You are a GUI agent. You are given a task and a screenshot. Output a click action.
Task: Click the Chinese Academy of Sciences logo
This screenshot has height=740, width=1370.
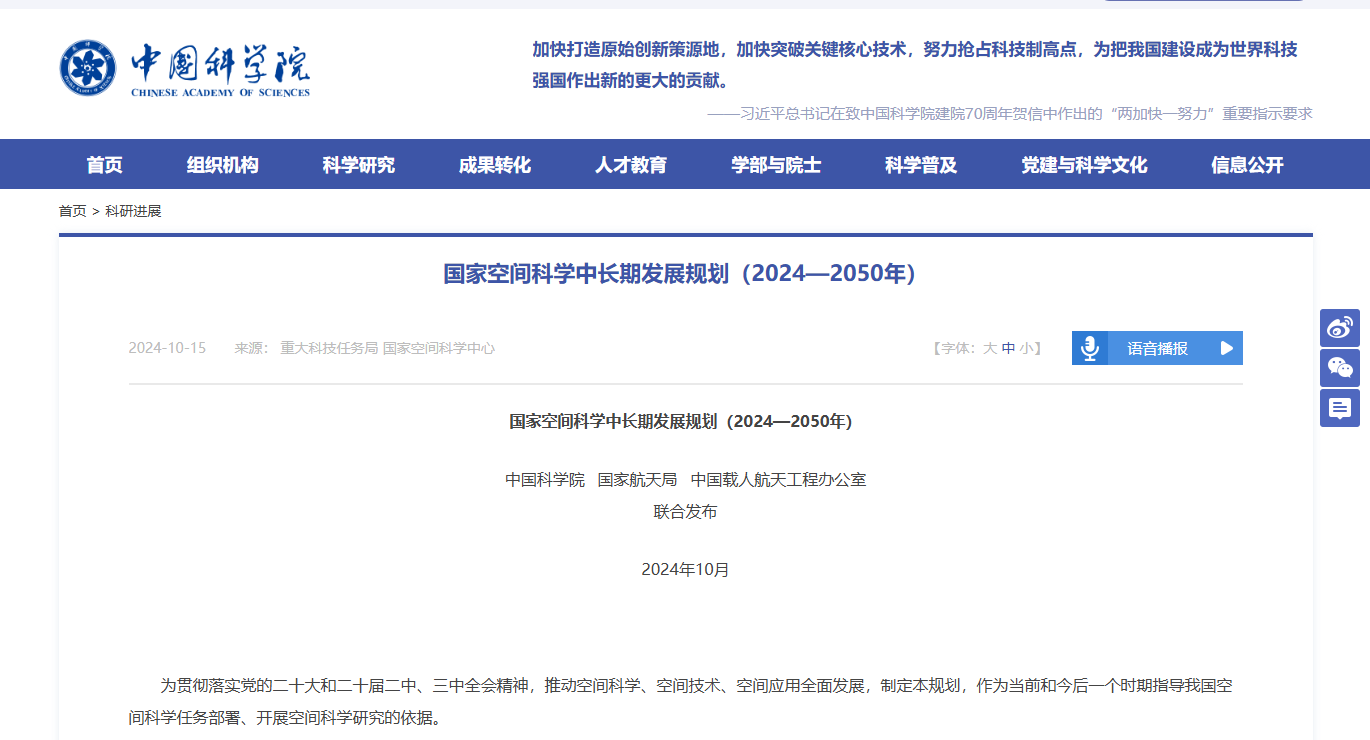point(185,69)
